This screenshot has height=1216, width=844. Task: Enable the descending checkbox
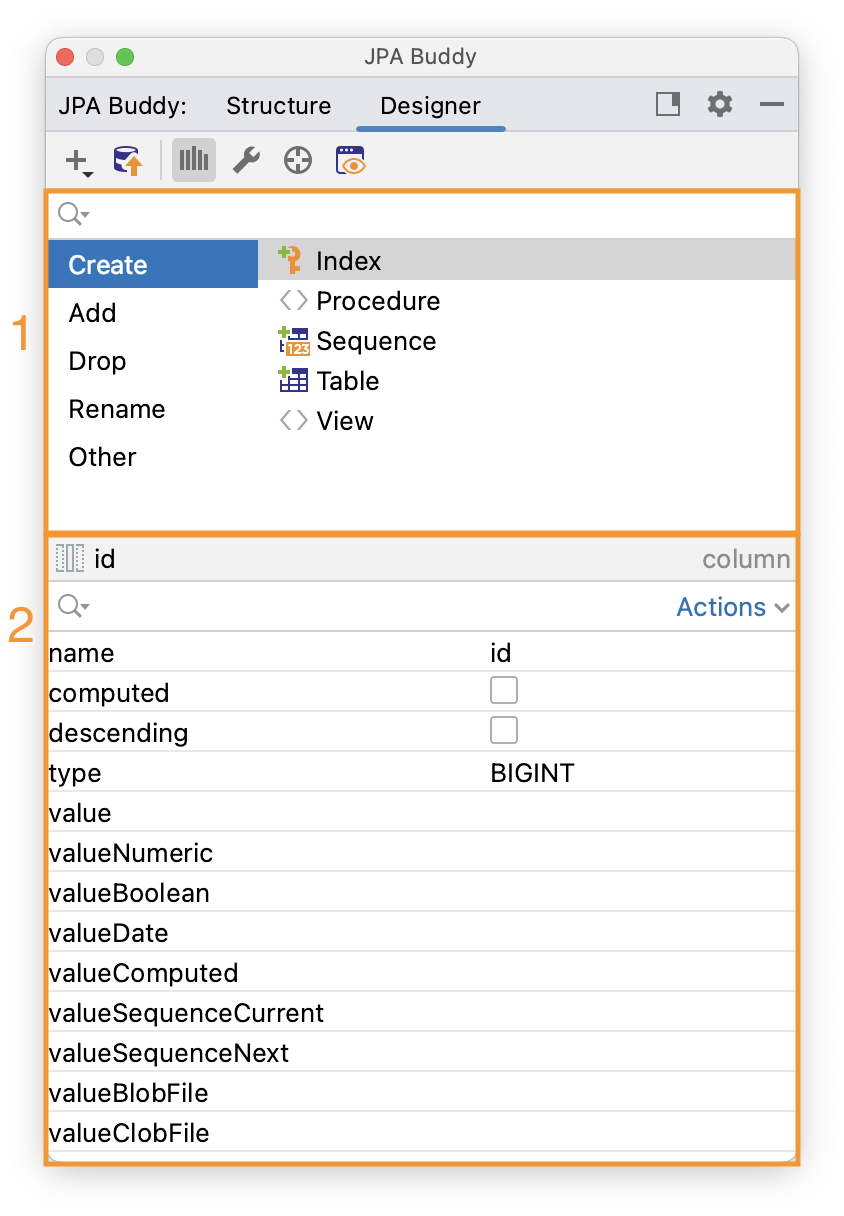click(504, 731)
